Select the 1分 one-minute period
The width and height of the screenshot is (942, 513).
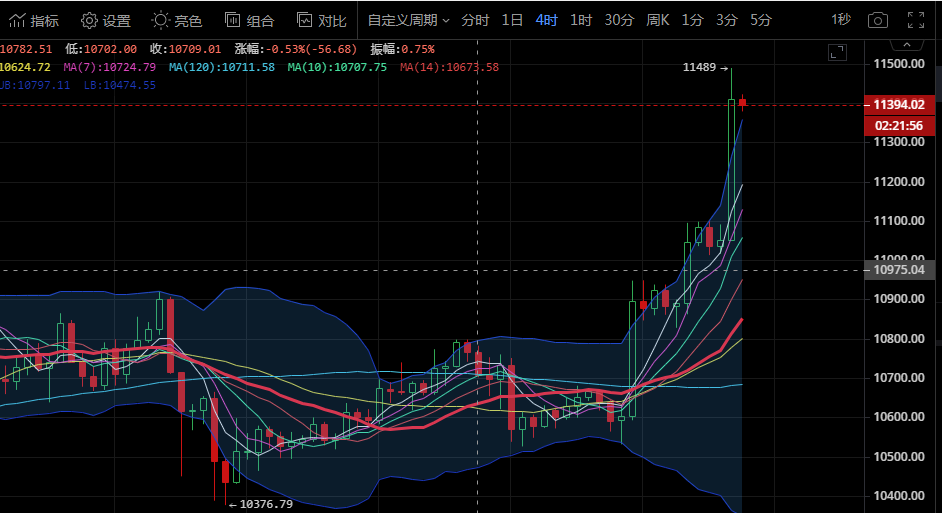692,20
